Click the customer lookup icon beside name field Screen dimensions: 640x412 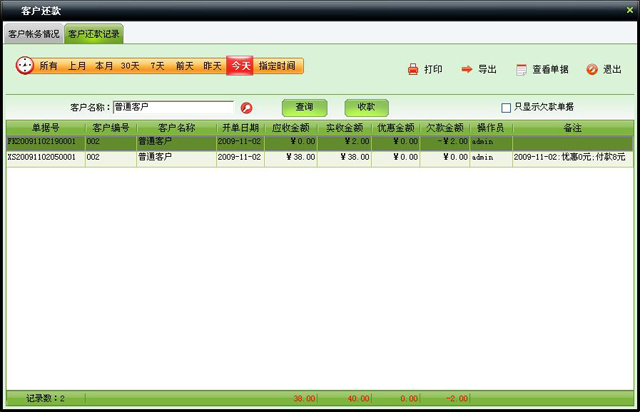[246, 107]
